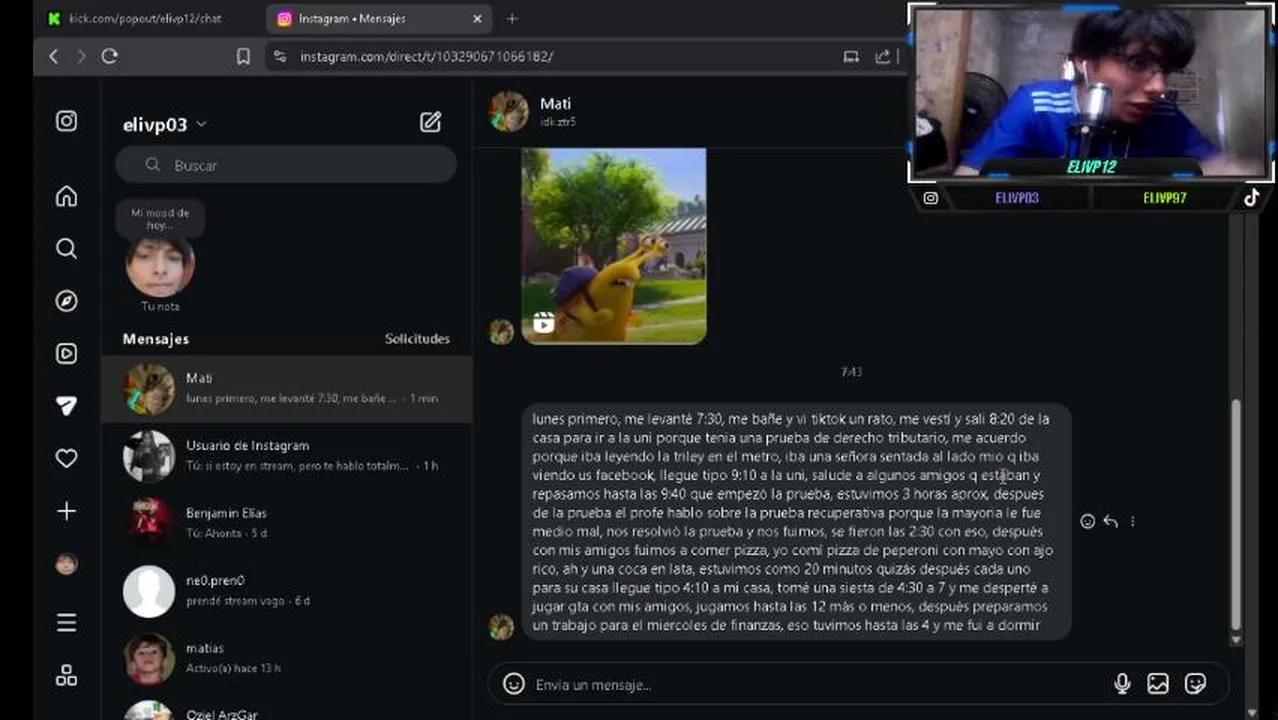Click Mati avatar next to reel

(x=501, y=332)
